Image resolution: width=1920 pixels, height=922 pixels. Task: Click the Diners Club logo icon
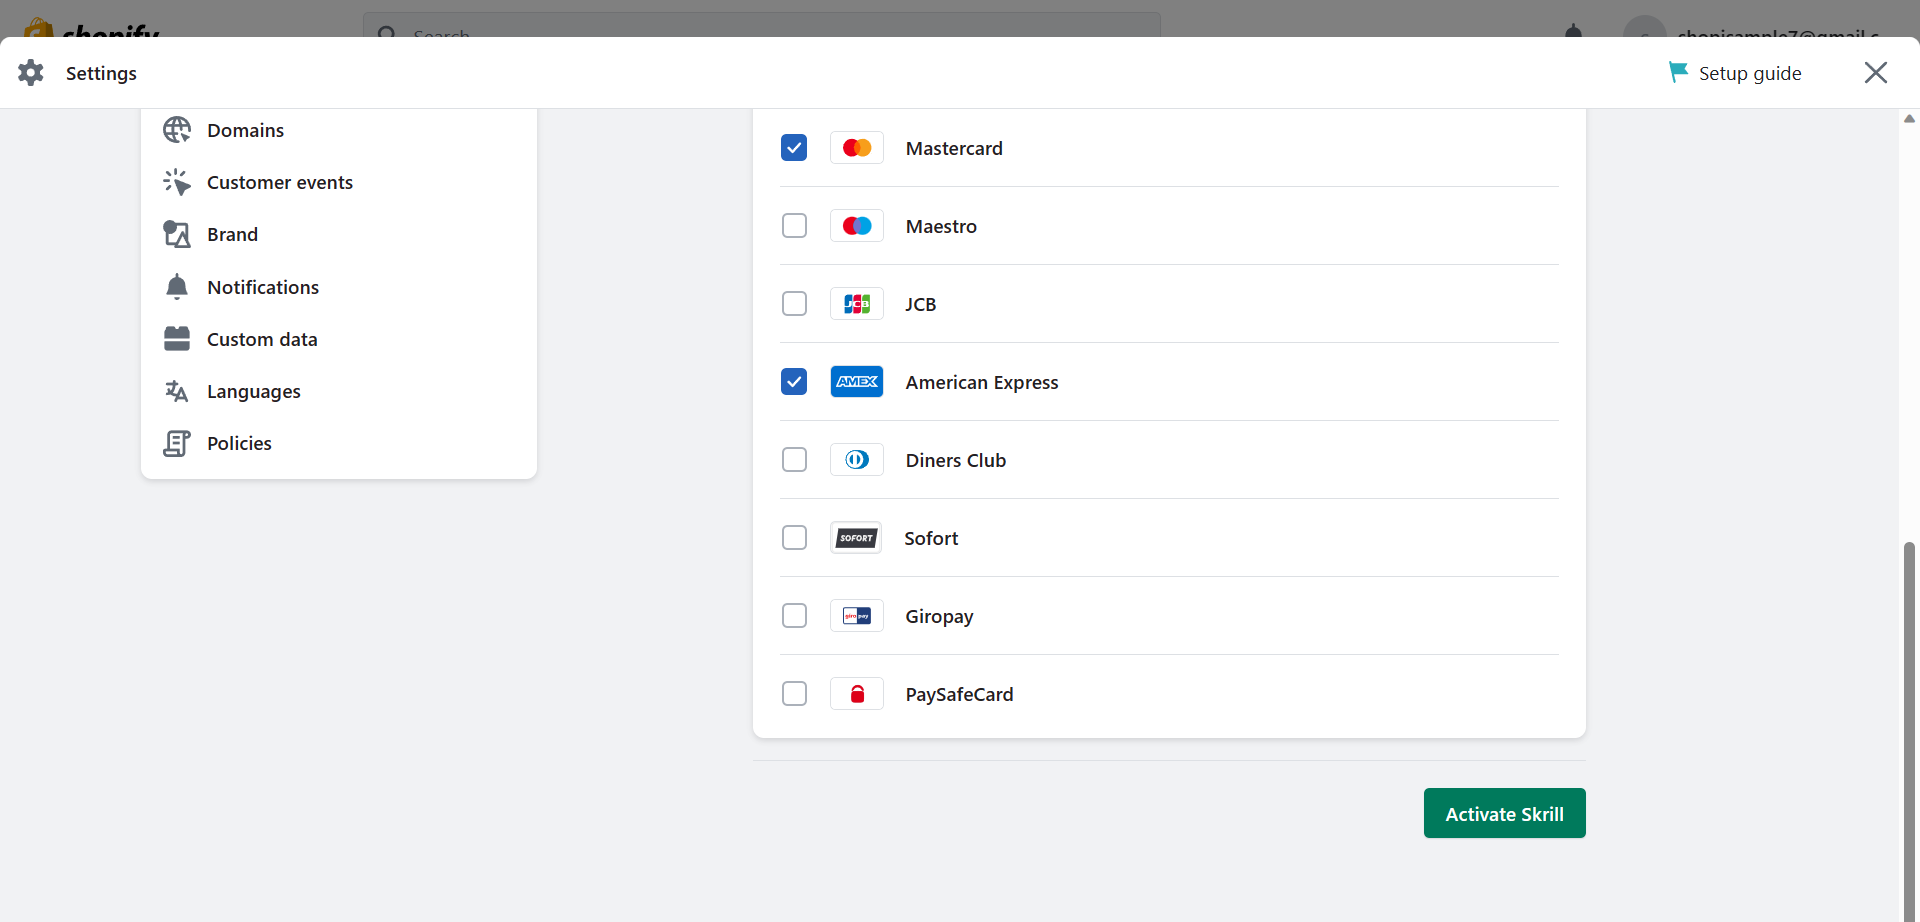pyautogui.click(x=857, y=460)
